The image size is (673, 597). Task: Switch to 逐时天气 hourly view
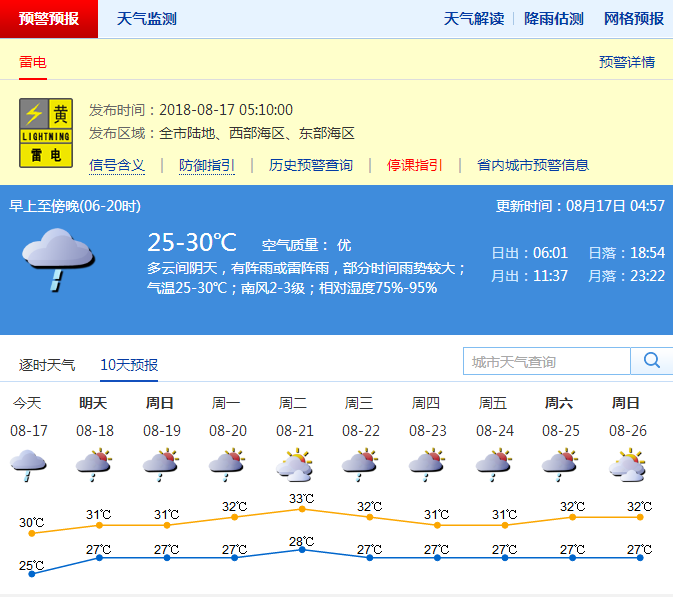pos(47,365)
